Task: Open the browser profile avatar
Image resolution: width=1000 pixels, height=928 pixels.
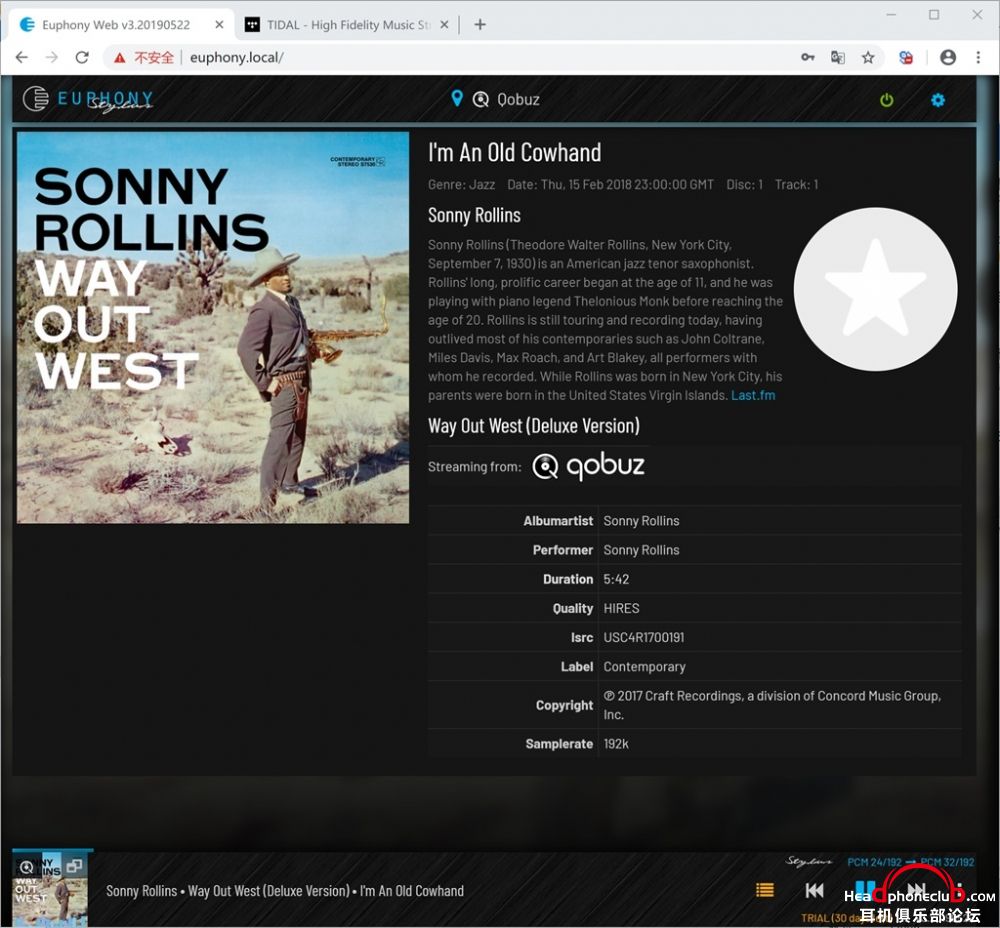Action: (x=948, y=57)
